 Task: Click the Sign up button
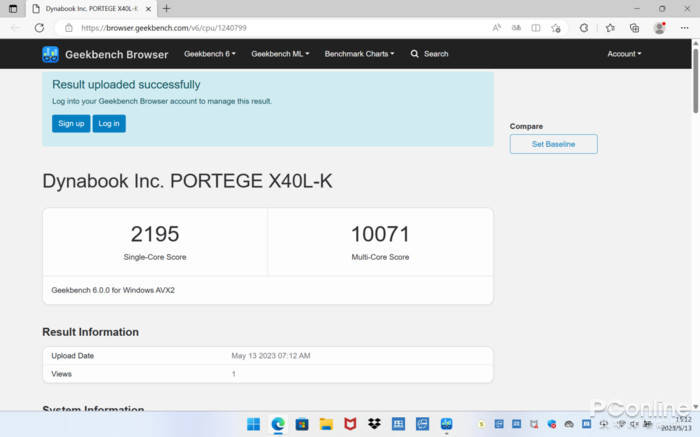71,124
